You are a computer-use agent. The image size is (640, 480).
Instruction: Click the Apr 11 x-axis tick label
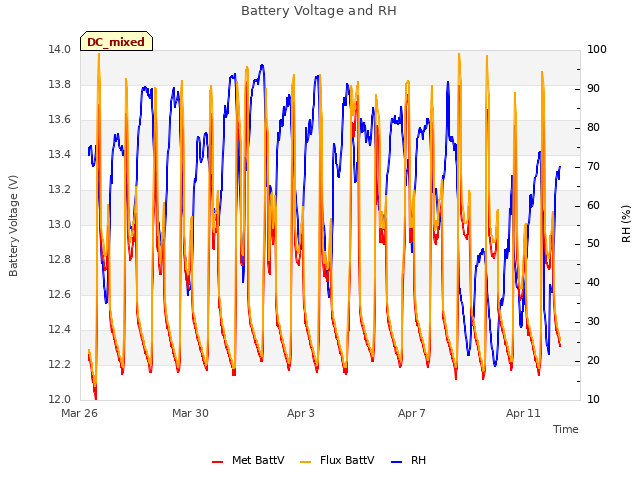pos(523,413)
